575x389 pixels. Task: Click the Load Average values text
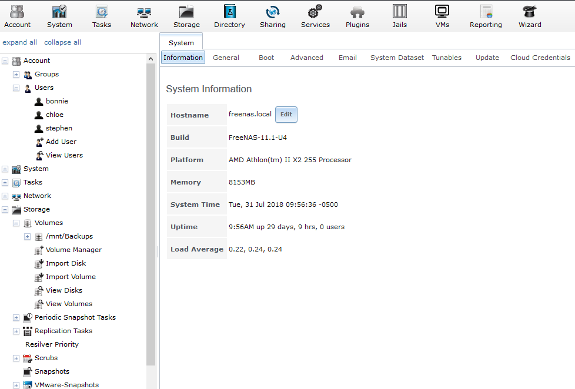point(255,249)
